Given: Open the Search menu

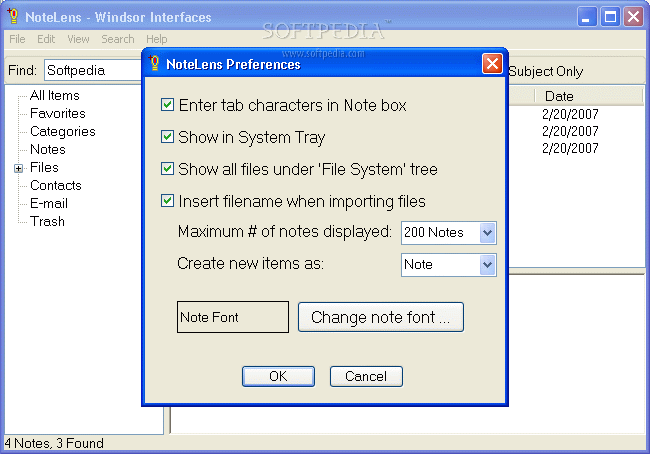Looking at the screenshot, I should click(x=118, y=39).
